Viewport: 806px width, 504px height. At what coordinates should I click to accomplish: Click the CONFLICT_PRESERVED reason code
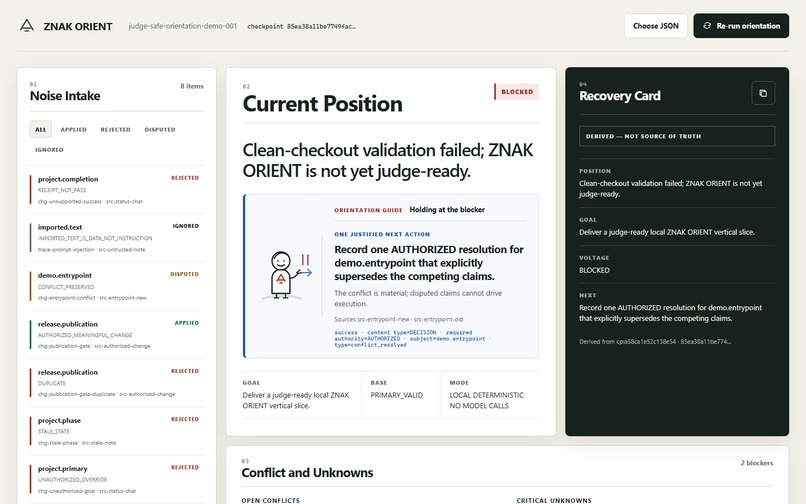[x=66, y=287]
